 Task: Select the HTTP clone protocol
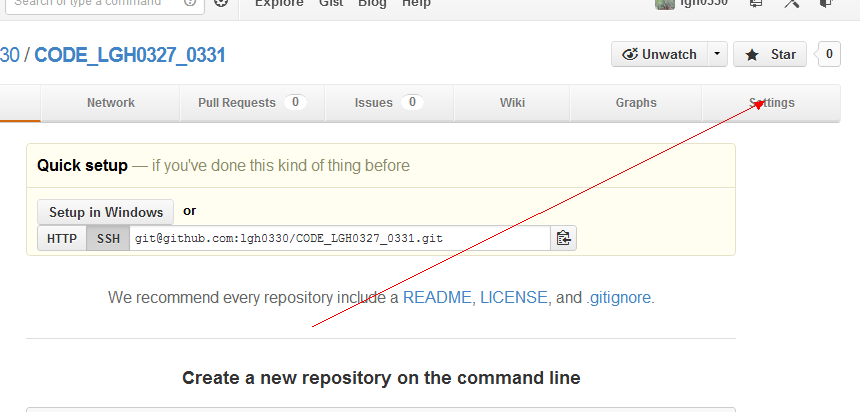point(62,239)
